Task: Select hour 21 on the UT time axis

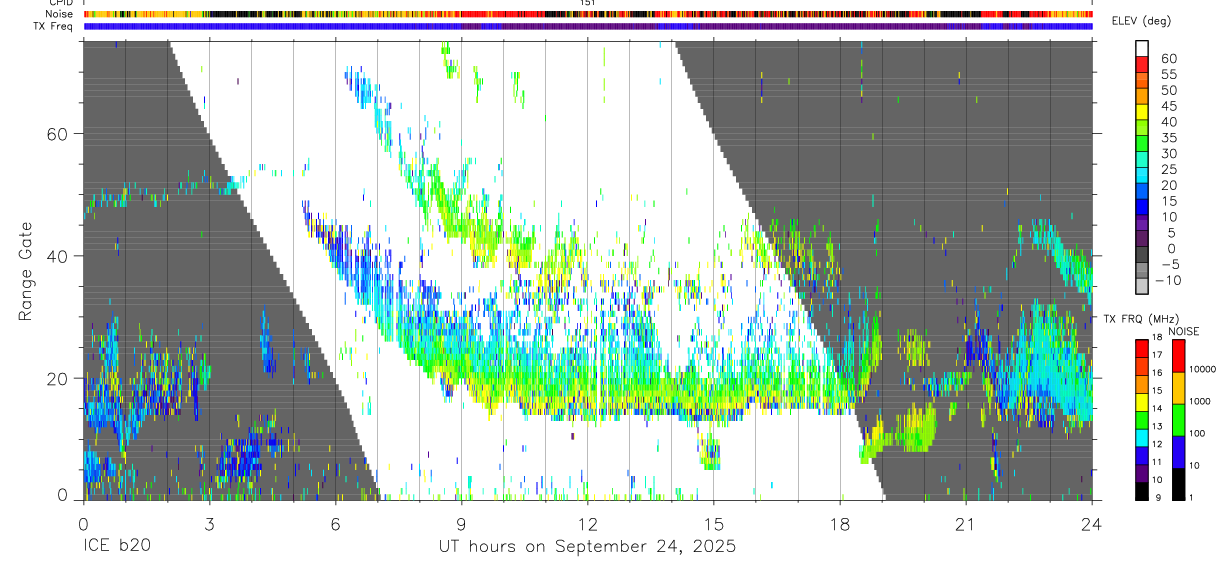Action: coord(965,524)
